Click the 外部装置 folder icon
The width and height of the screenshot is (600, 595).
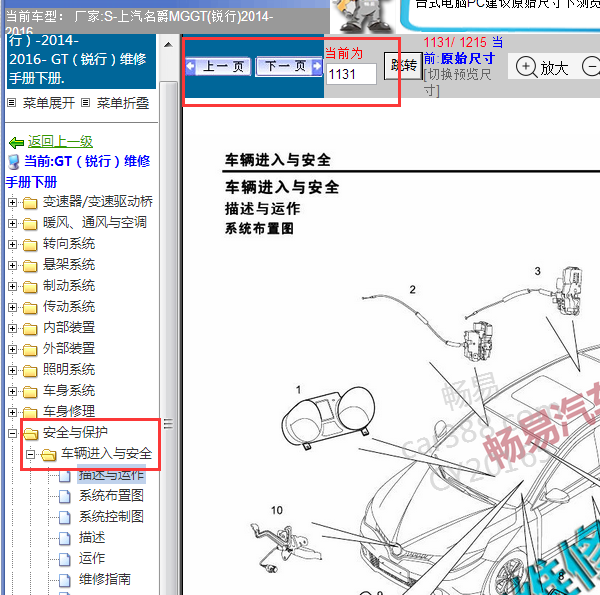pos(30,350)
